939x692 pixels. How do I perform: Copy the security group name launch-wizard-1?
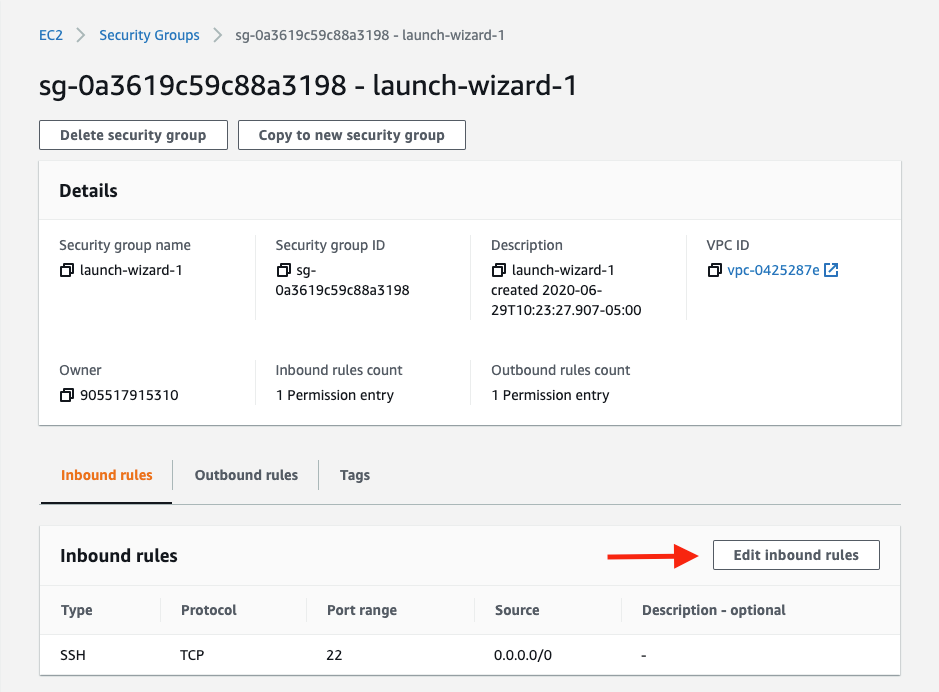click(67, 270)
